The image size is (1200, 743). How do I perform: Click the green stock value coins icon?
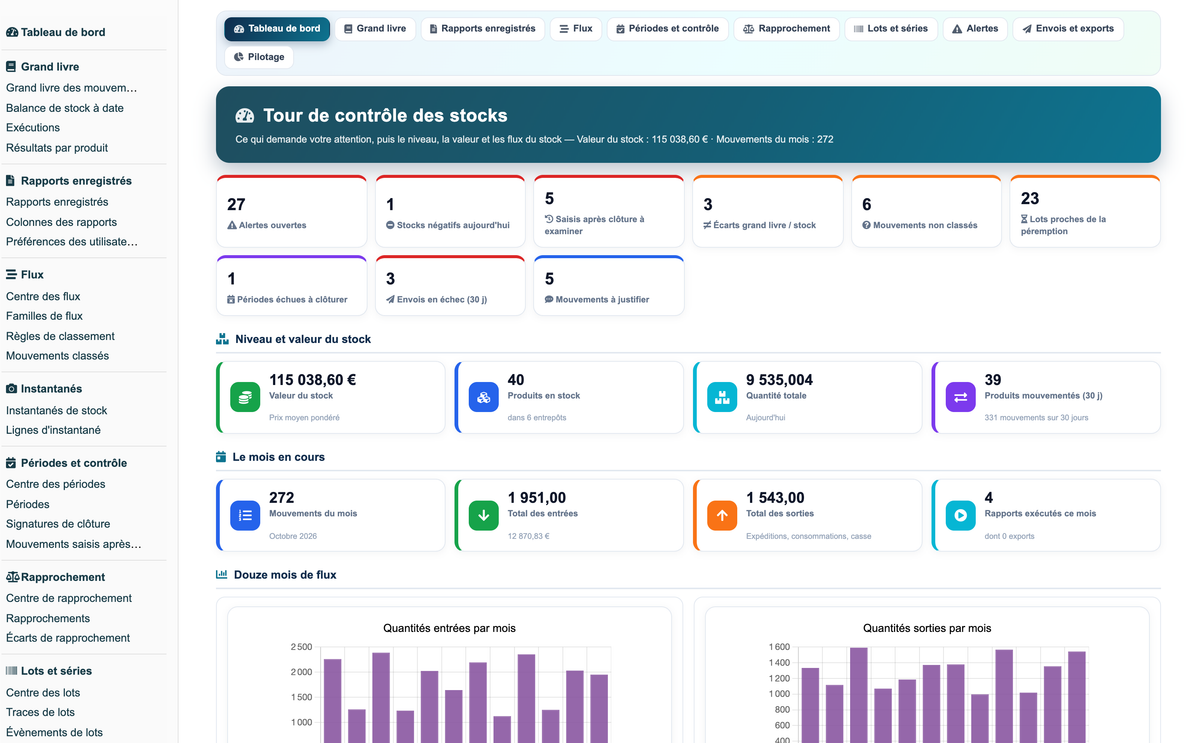pyautogui.click(x=245, y=397)
